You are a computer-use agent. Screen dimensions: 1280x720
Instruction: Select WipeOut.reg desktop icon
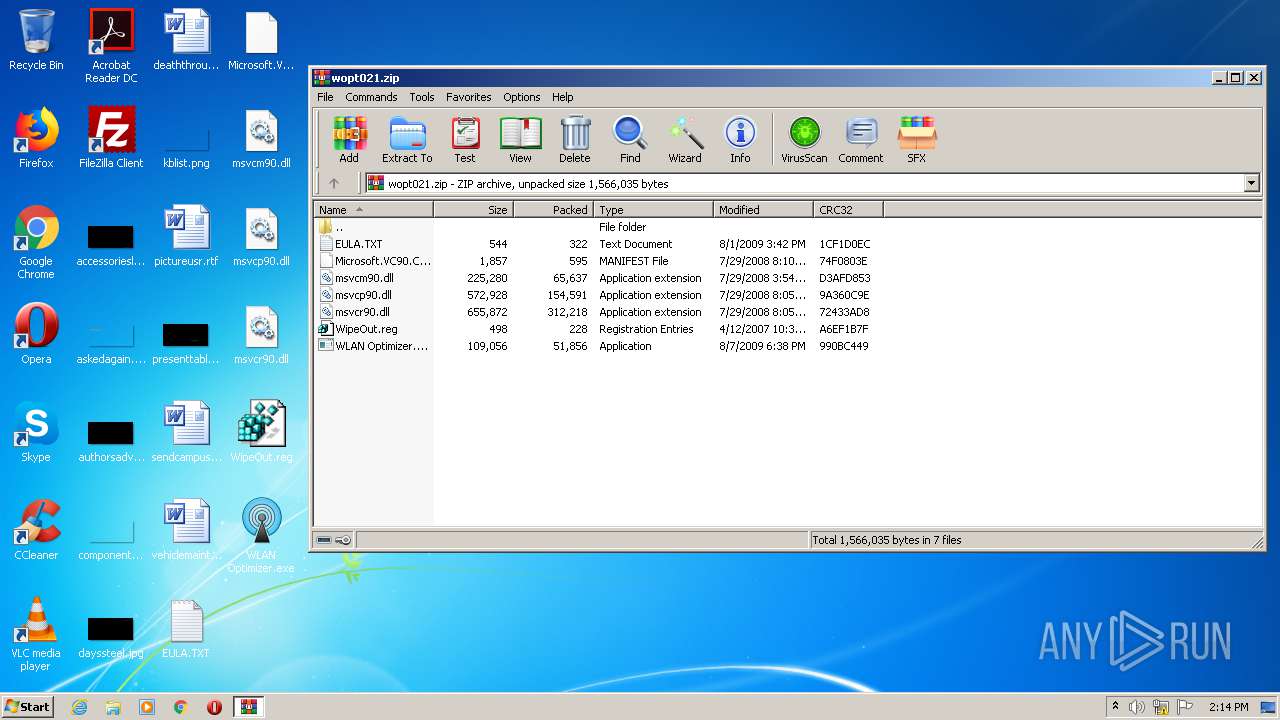pyautogui.click(x=261, y=433)
